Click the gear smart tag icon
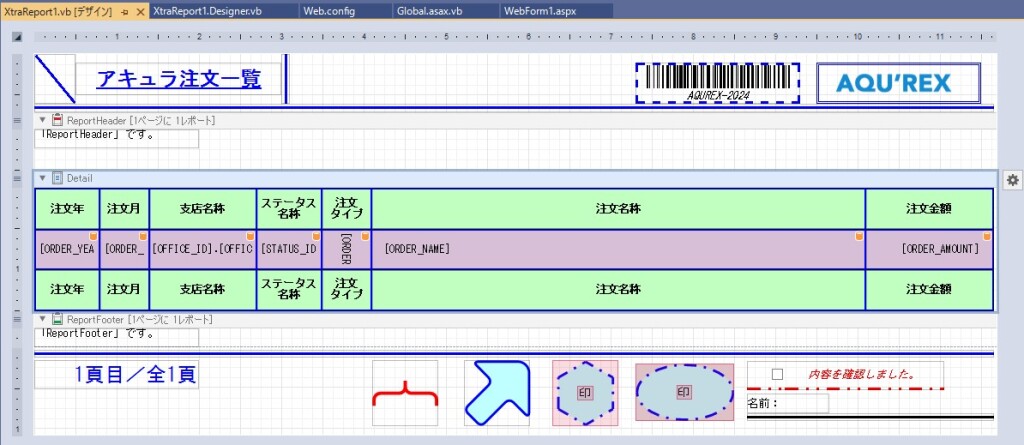The height and width of the screenshot is (445, 1024). click(1012, 179)
